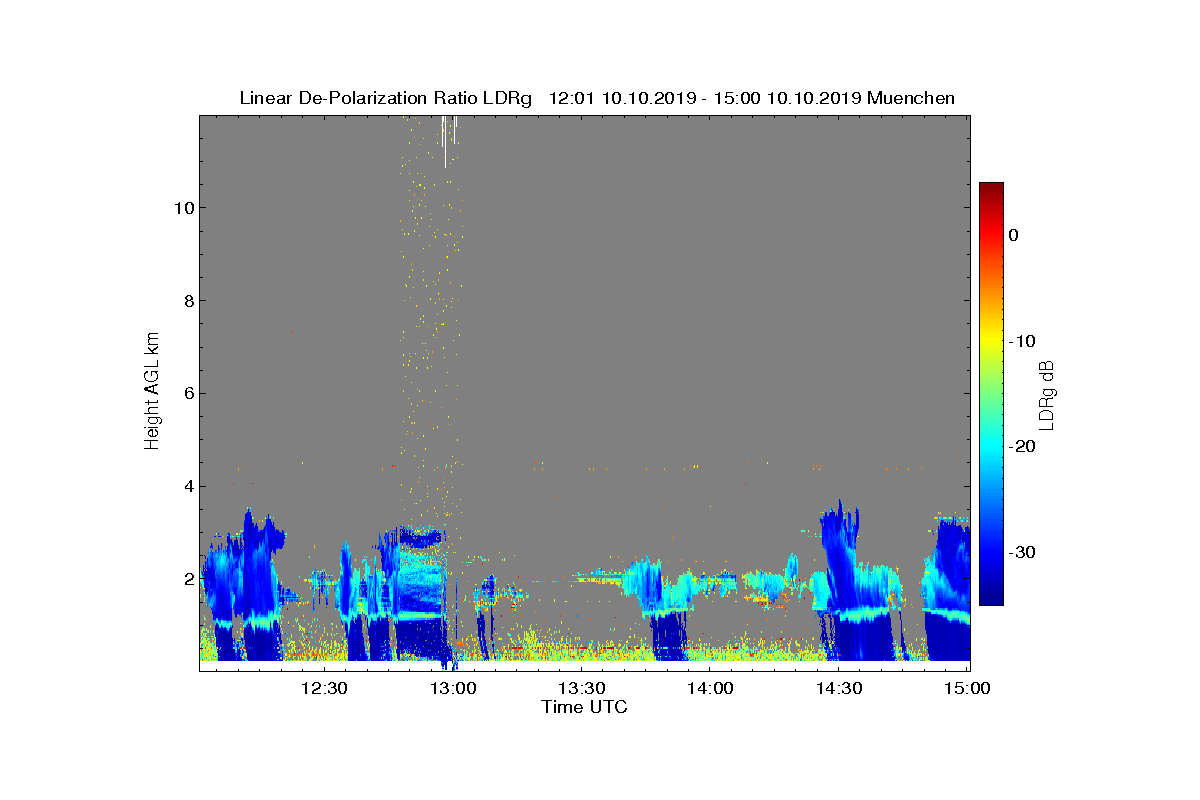Click the 14:00 time tick label
Viewport: 1200px width, 800px height.
[711, 688]
